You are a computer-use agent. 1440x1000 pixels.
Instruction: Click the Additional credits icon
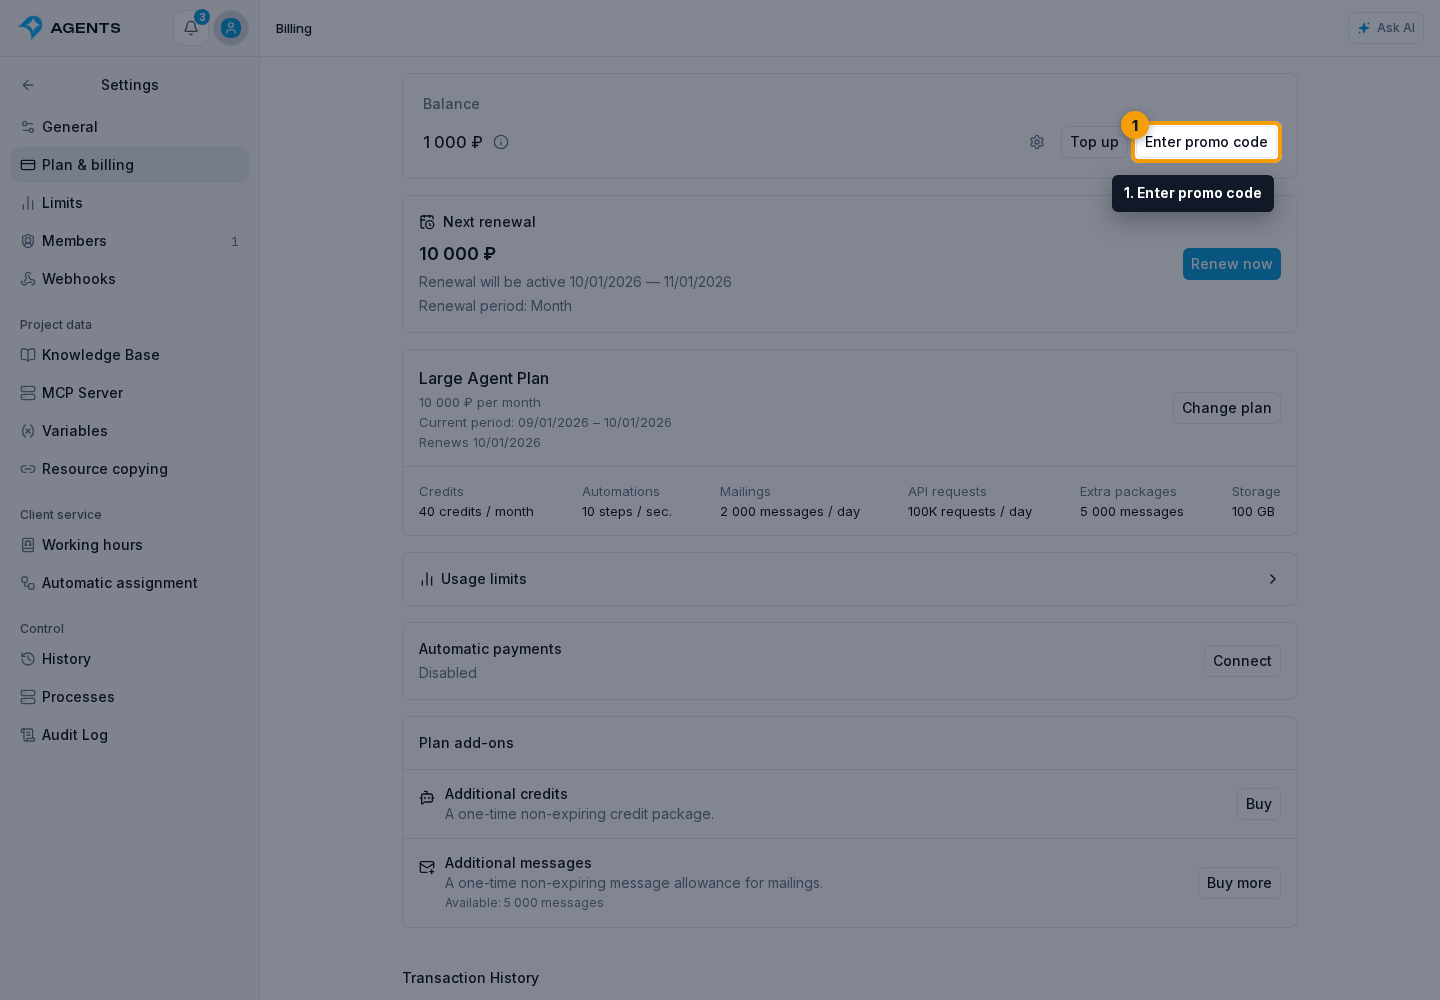pyautogui.click(x=427, y=798)
